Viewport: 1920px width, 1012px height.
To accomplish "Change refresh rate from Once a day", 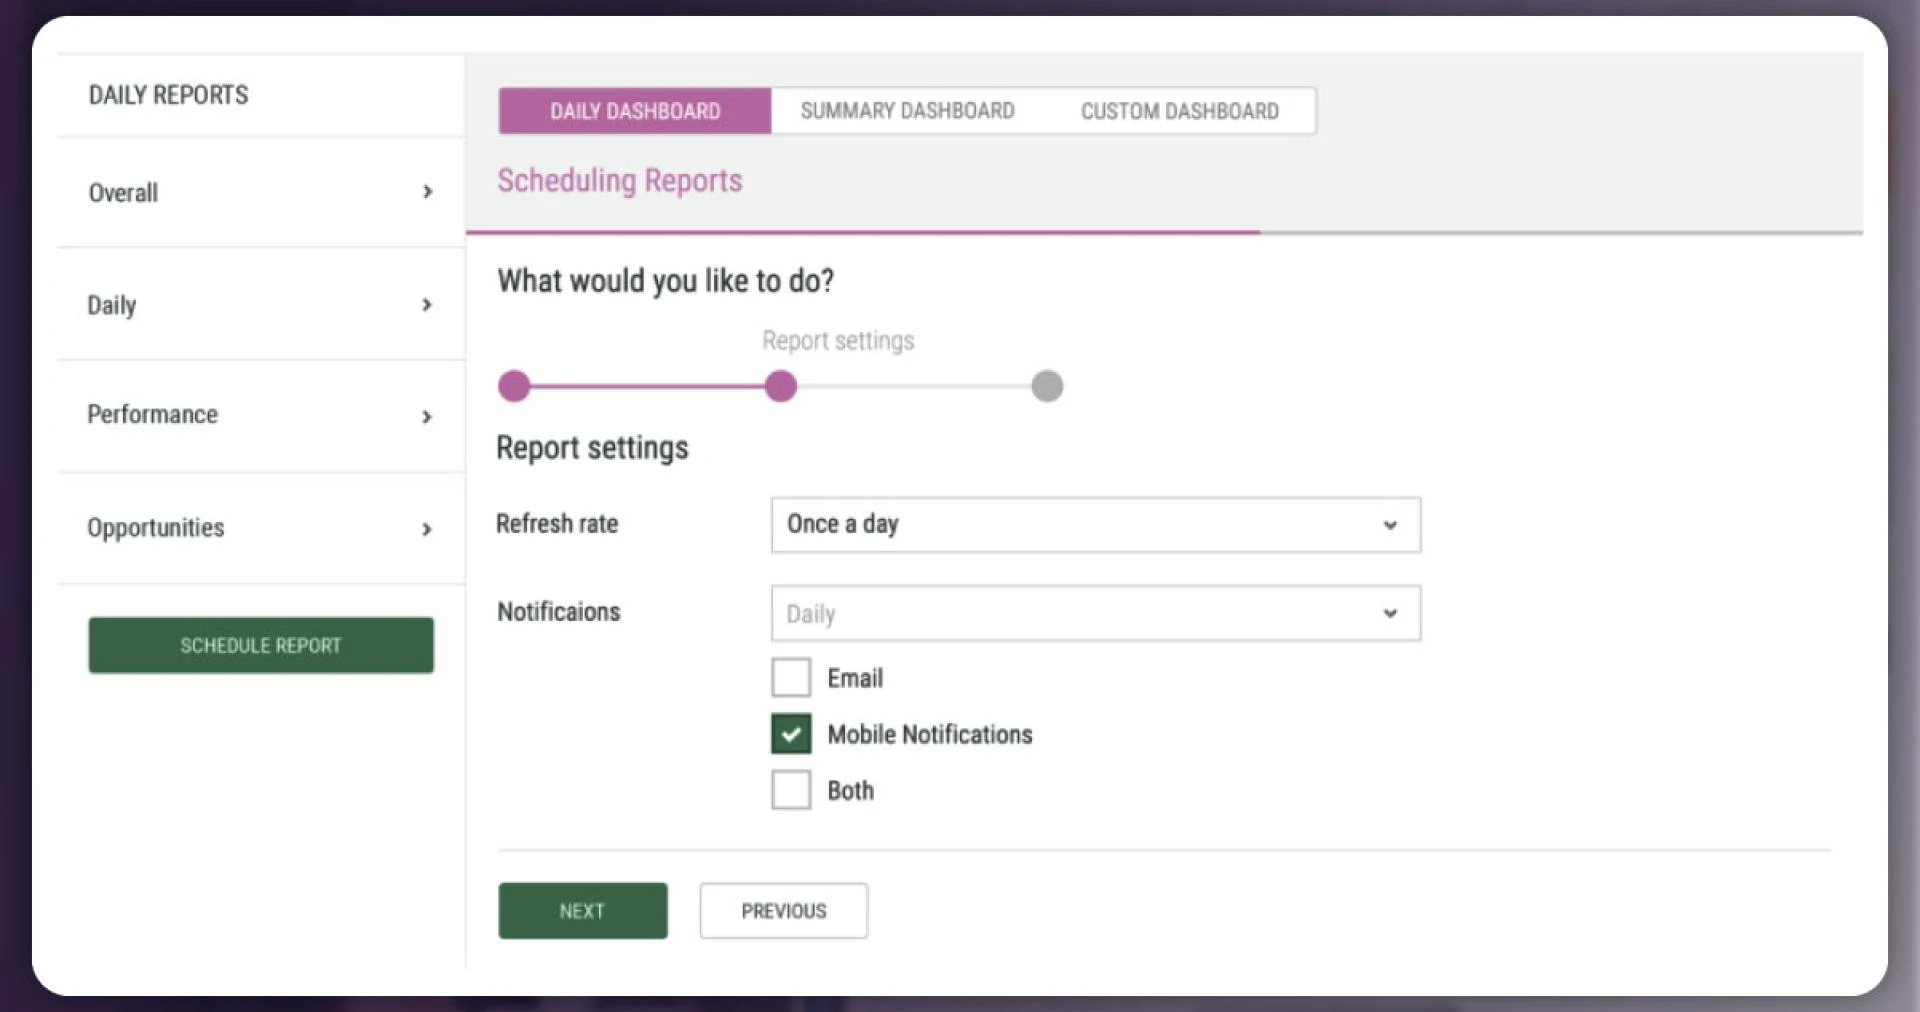I will click(x=1095, y=523).
